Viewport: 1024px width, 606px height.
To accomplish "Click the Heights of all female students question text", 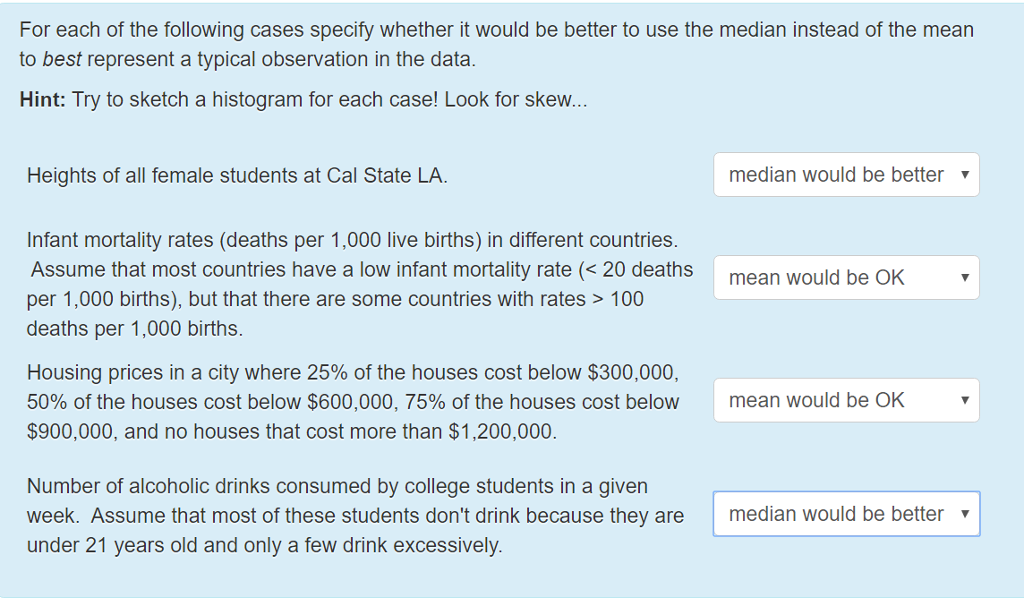I will [237, 176].
